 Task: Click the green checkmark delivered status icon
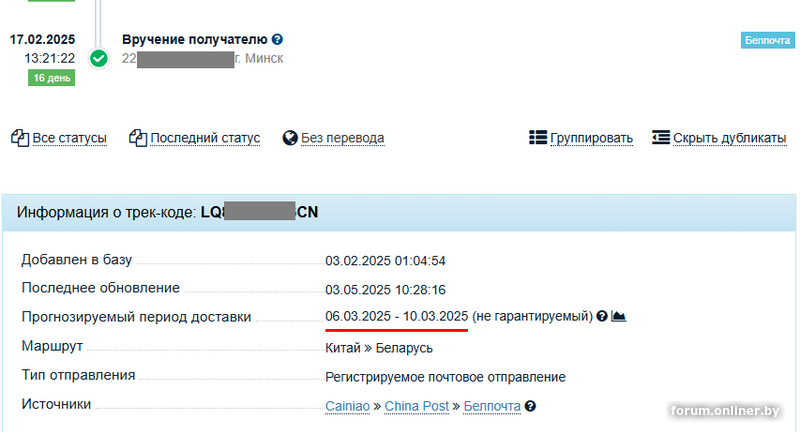(x=98, y=58)
